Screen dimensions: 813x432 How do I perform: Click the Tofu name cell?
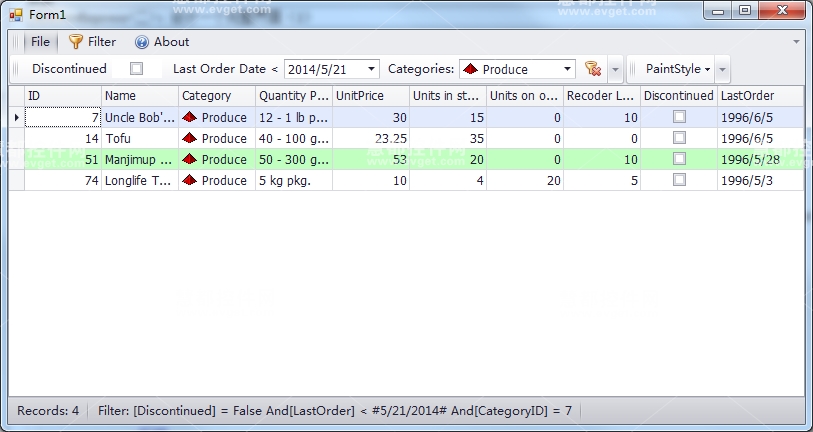click(x=140, y=138)
